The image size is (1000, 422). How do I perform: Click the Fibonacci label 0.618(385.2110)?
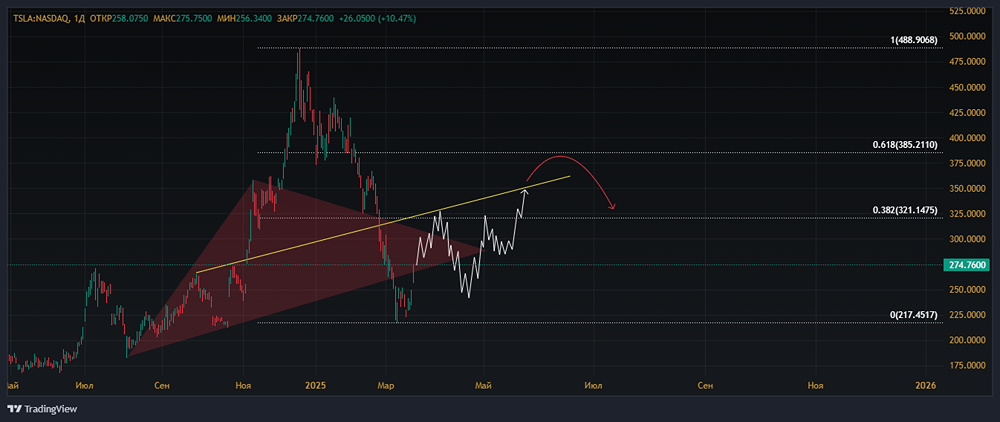pos(905,145)
